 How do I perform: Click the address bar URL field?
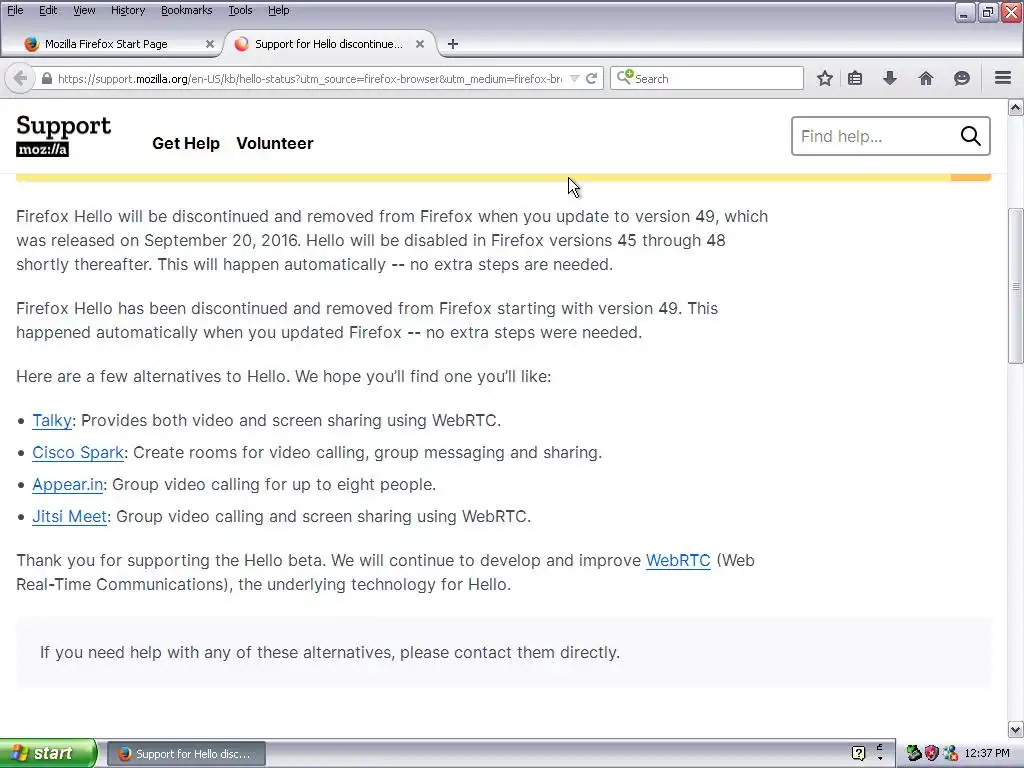(x=310, y=78)
